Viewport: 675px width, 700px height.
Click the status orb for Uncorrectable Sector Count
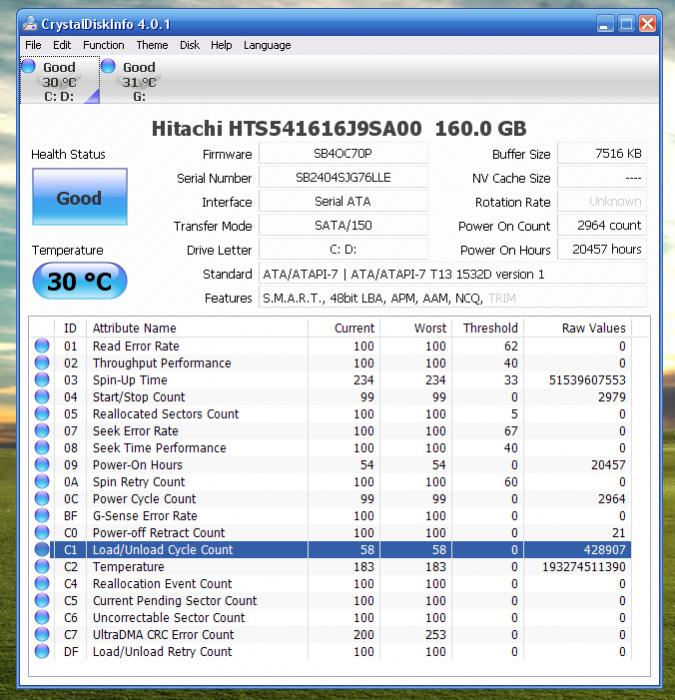pos(42,617)
